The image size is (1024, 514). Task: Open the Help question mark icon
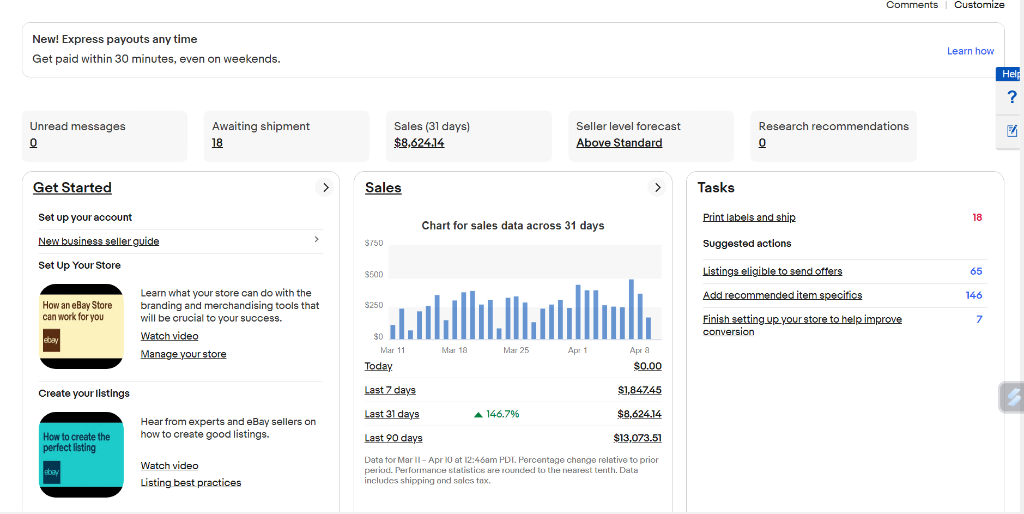coord(1012,97)
